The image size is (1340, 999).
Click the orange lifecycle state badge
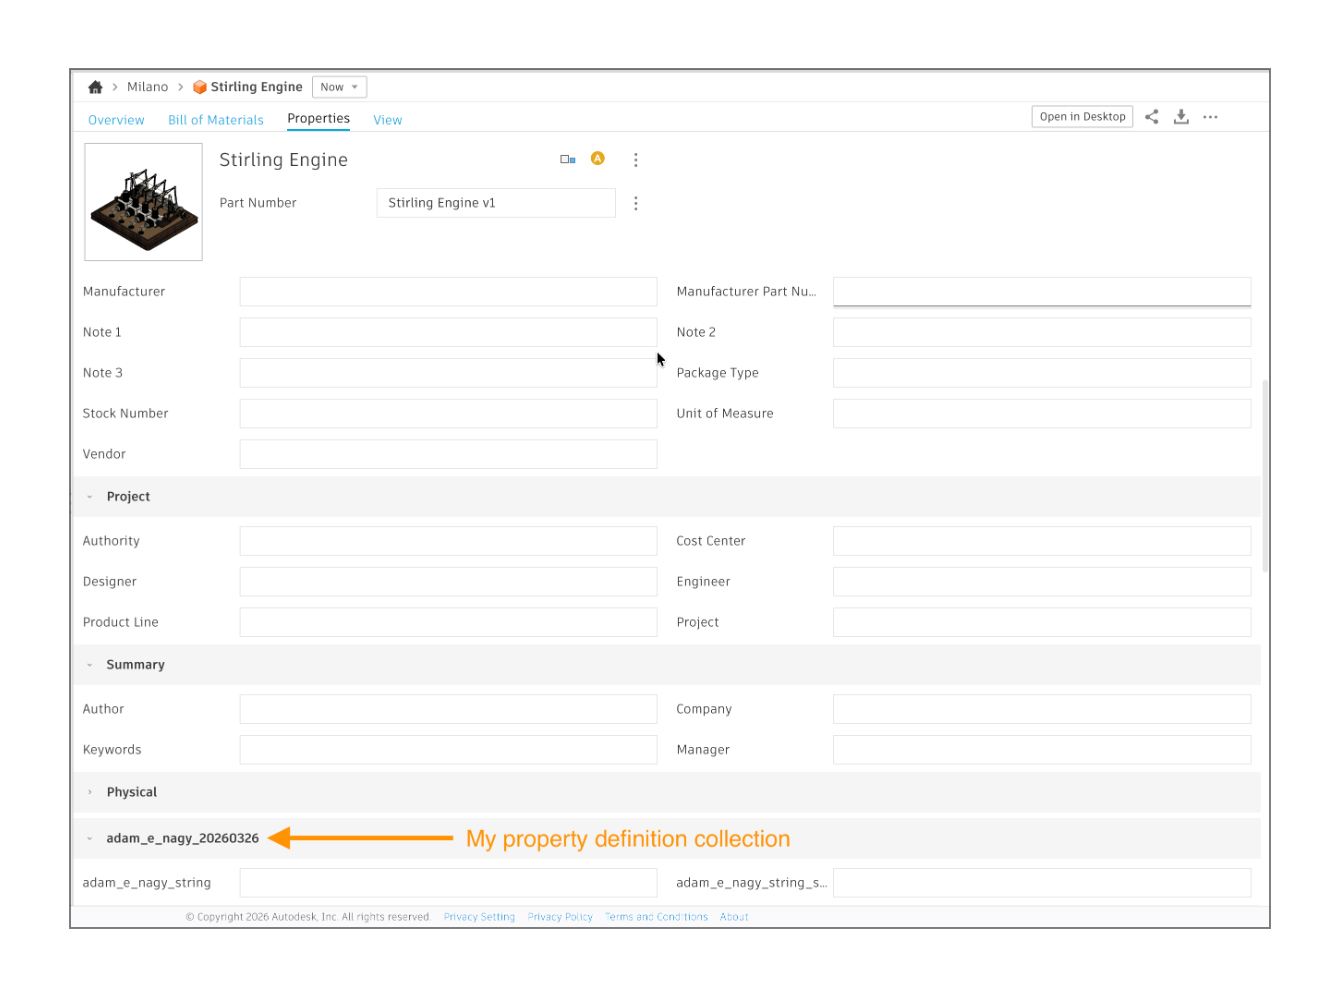coord(598,159)
